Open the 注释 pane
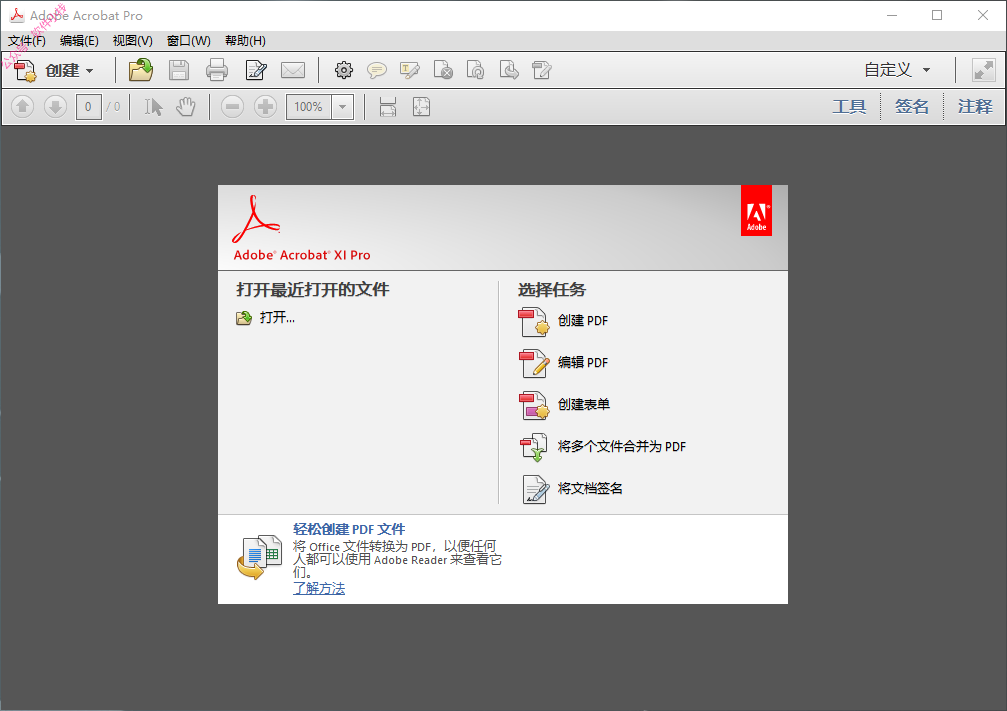 click(975, 107)
